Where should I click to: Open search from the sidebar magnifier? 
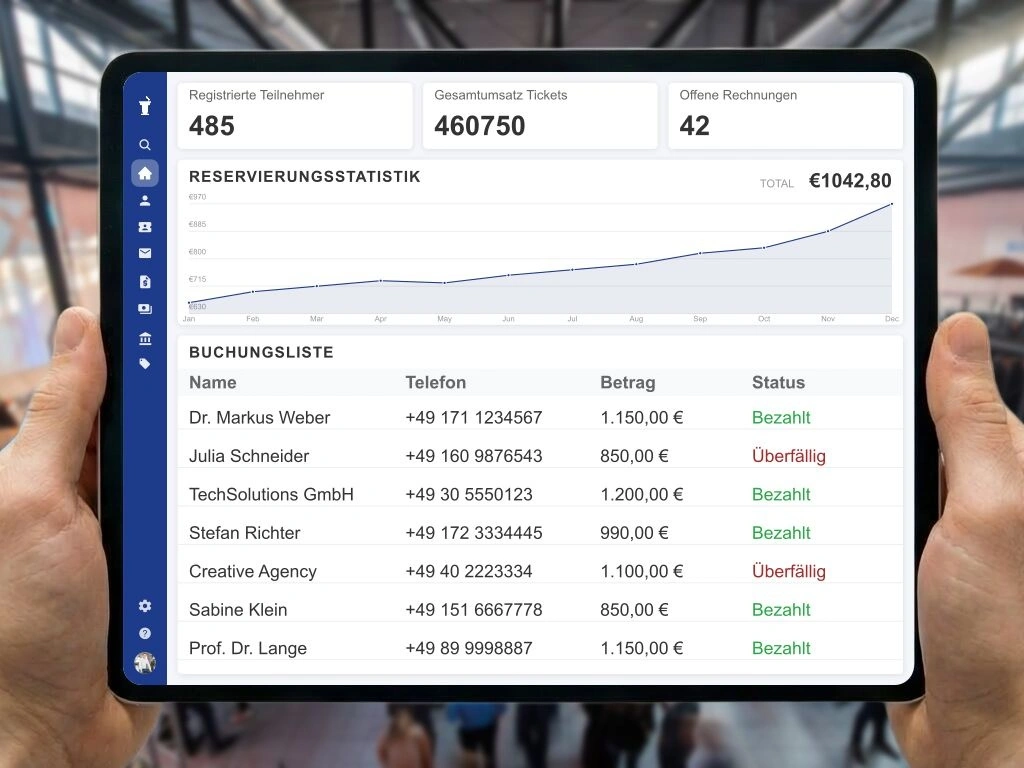(145, 145)
